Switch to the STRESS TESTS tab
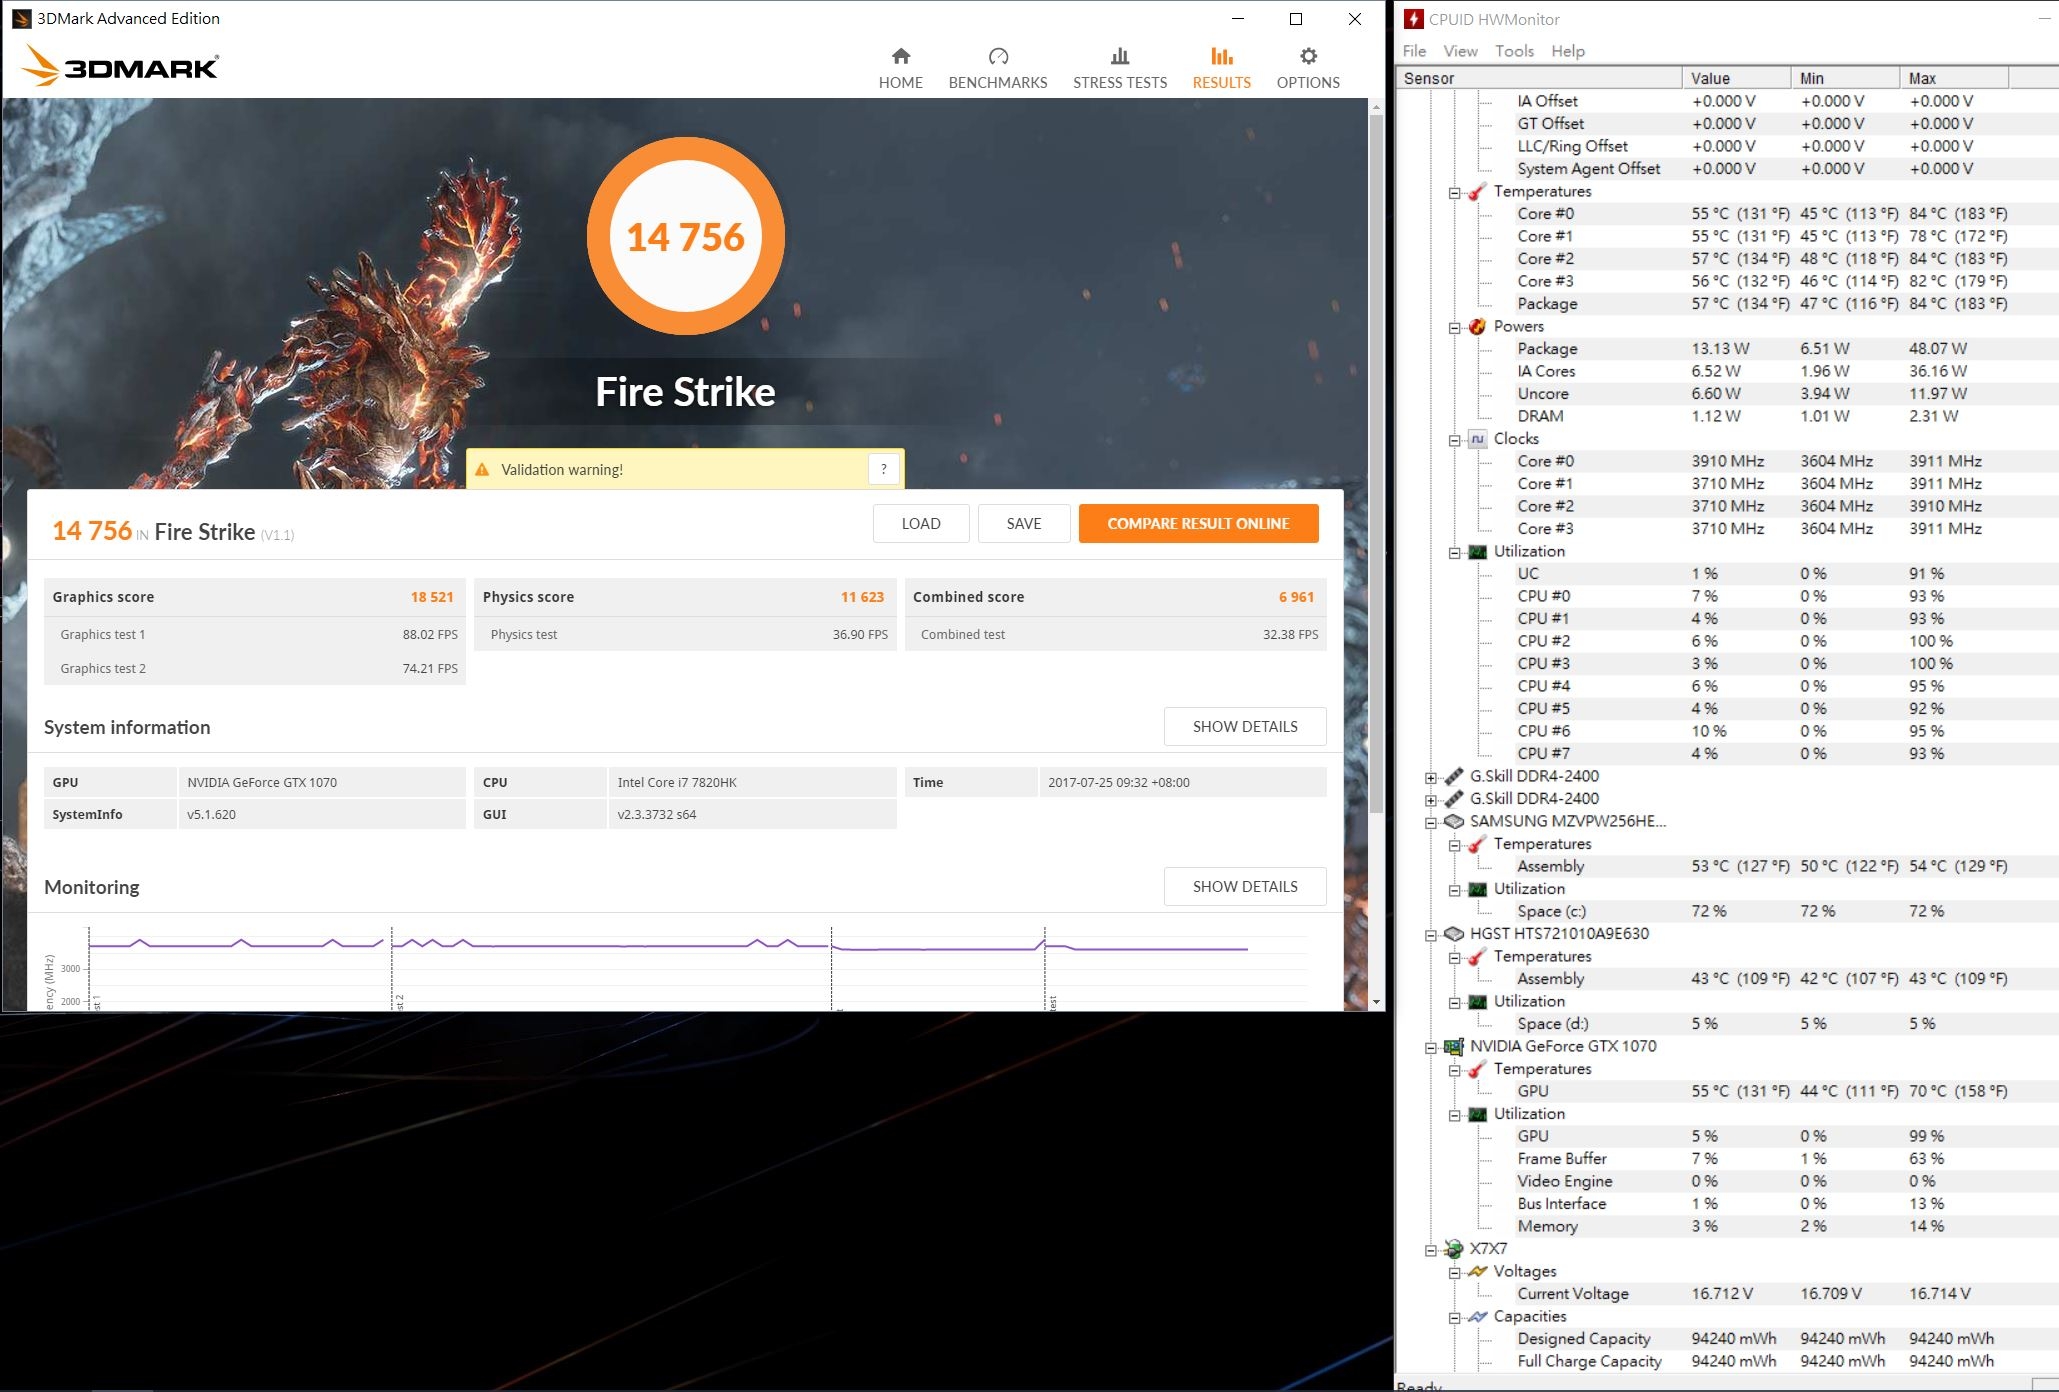Screen dimensions: 2059x1392 click(x=1120, y=68)
